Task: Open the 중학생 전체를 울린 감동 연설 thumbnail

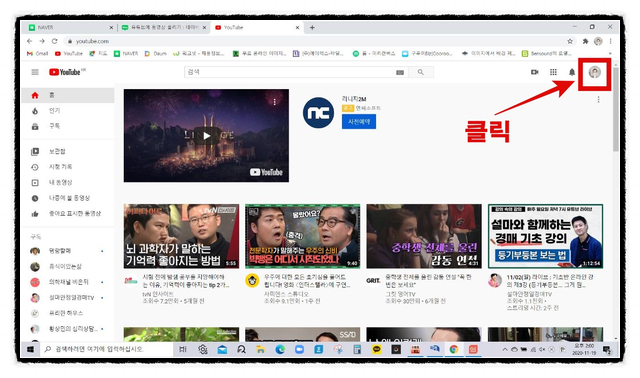Action: [424, 236]
